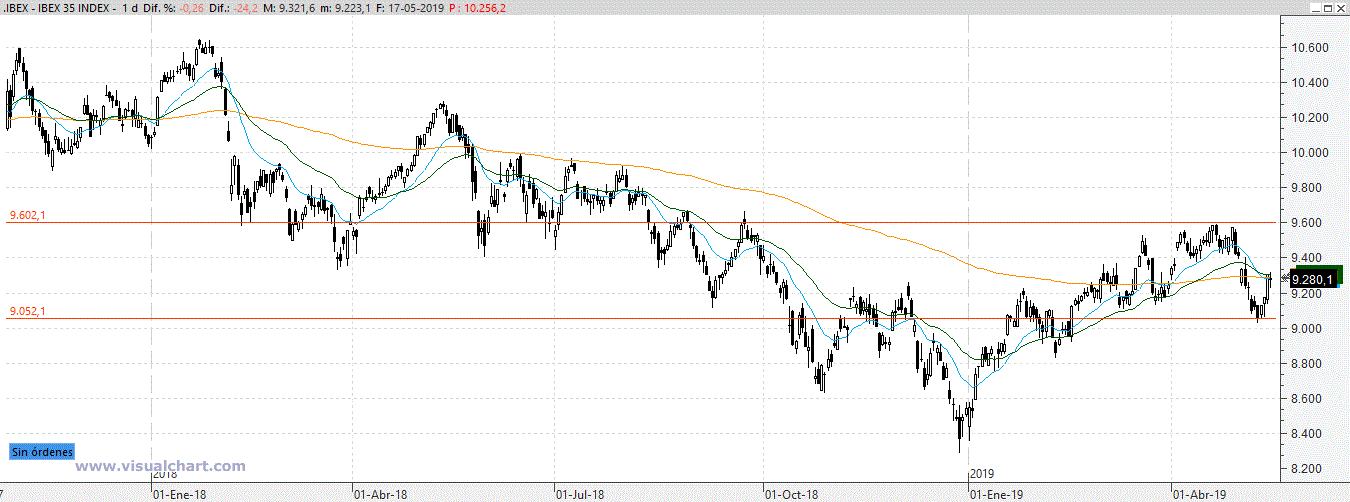
Task: Click the .IBEX - IBEX 35 INDEX title
Action: (x=56, y=8)
